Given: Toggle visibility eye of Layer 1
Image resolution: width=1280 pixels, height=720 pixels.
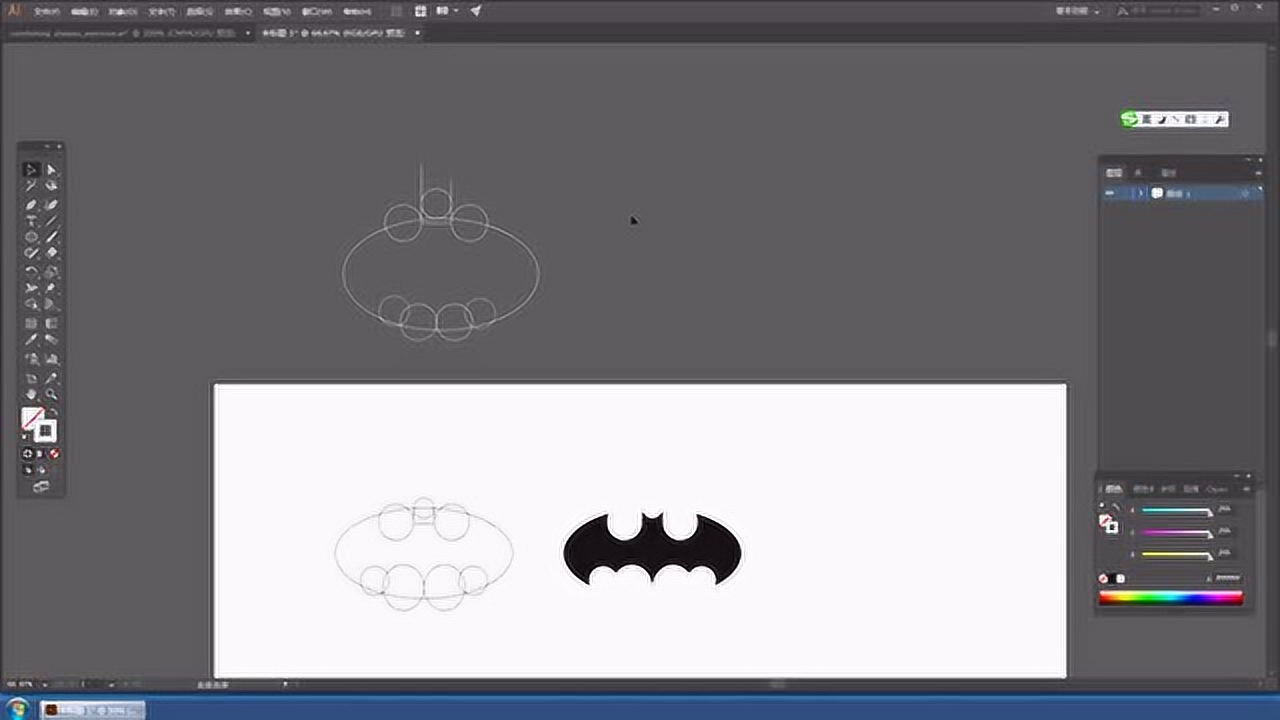Looking at the screenshot, I should [x=1110, y=193].
